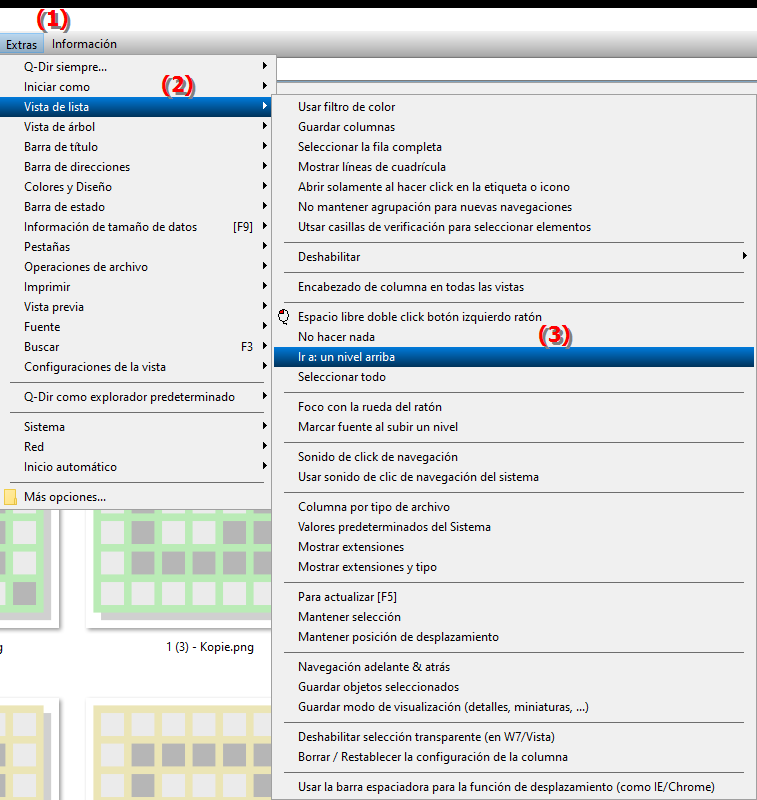Expand the Deshabilitar submenu
Image resolution: width=757 pixels, height=800 pixels.
(x=514, y=257)
